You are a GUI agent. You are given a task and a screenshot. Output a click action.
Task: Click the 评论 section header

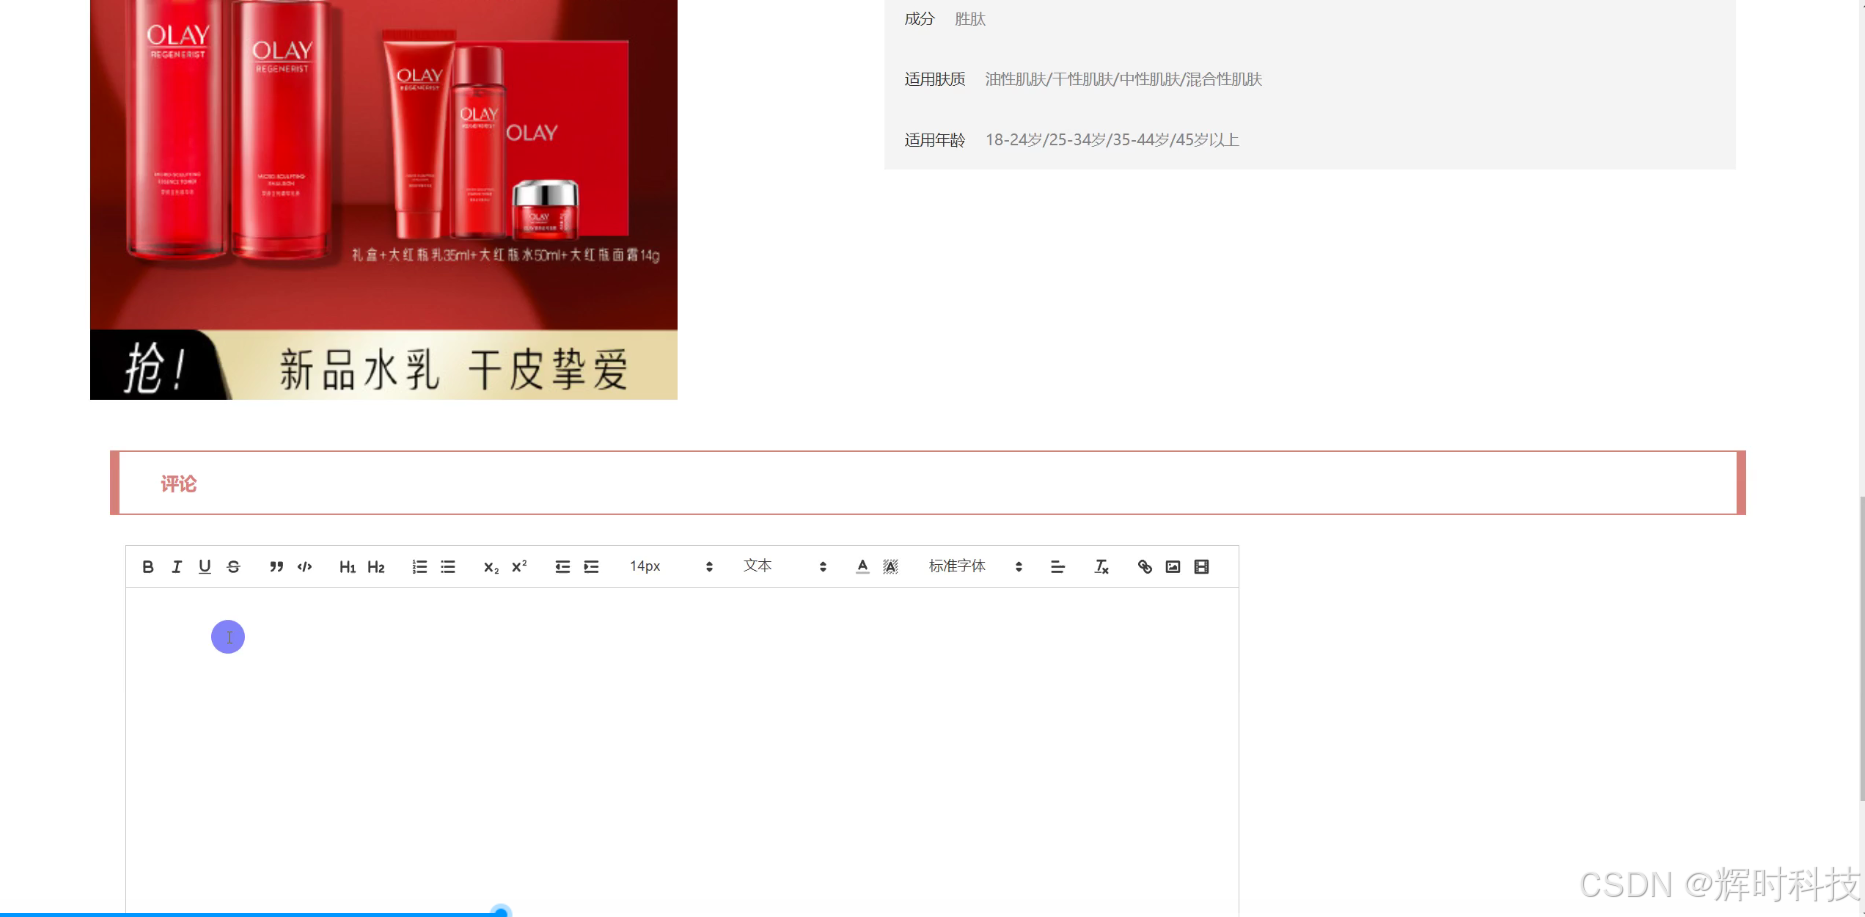[928, 483]
